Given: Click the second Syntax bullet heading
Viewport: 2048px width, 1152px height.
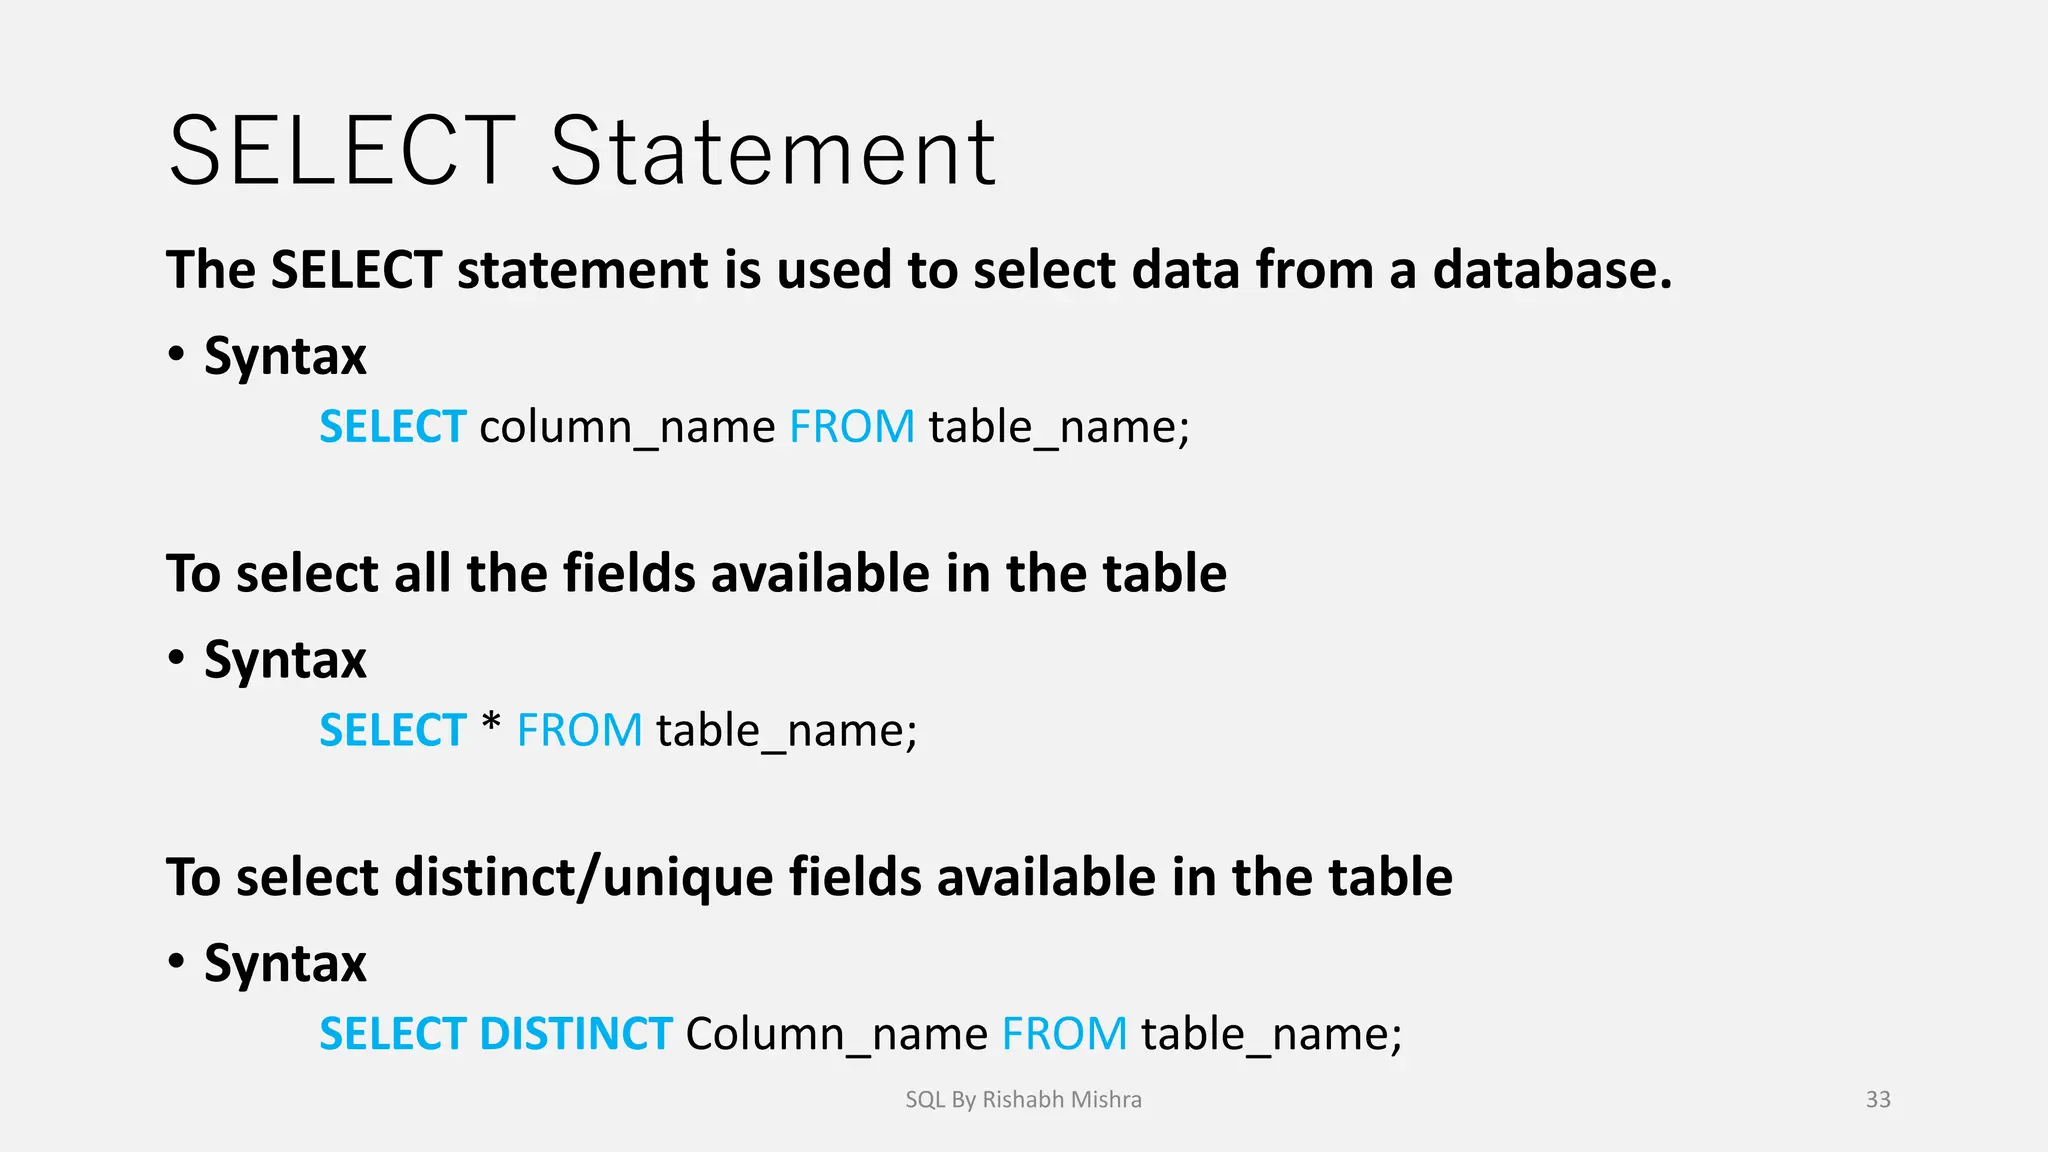Looking at the screenshot, I should click(285, 661).
